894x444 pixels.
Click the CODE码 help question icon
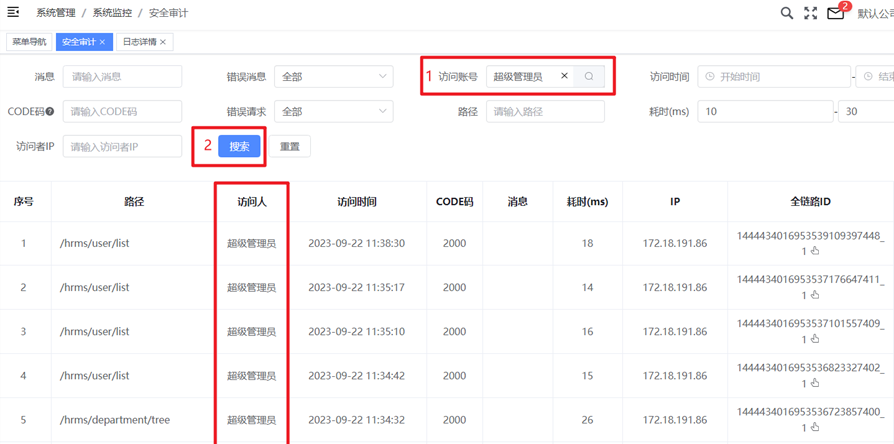click(x=50, y=112)
